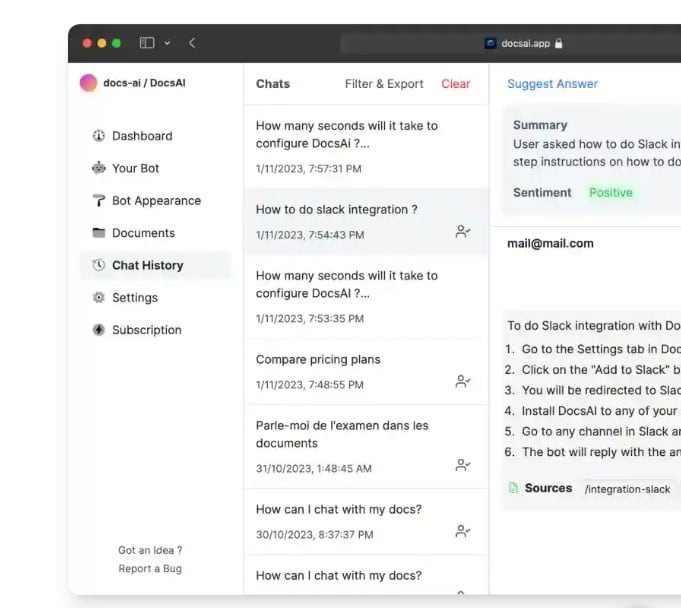The image size is (681, 608).
Task: Go back with the browser back arrow
Action: click(192, 43)
